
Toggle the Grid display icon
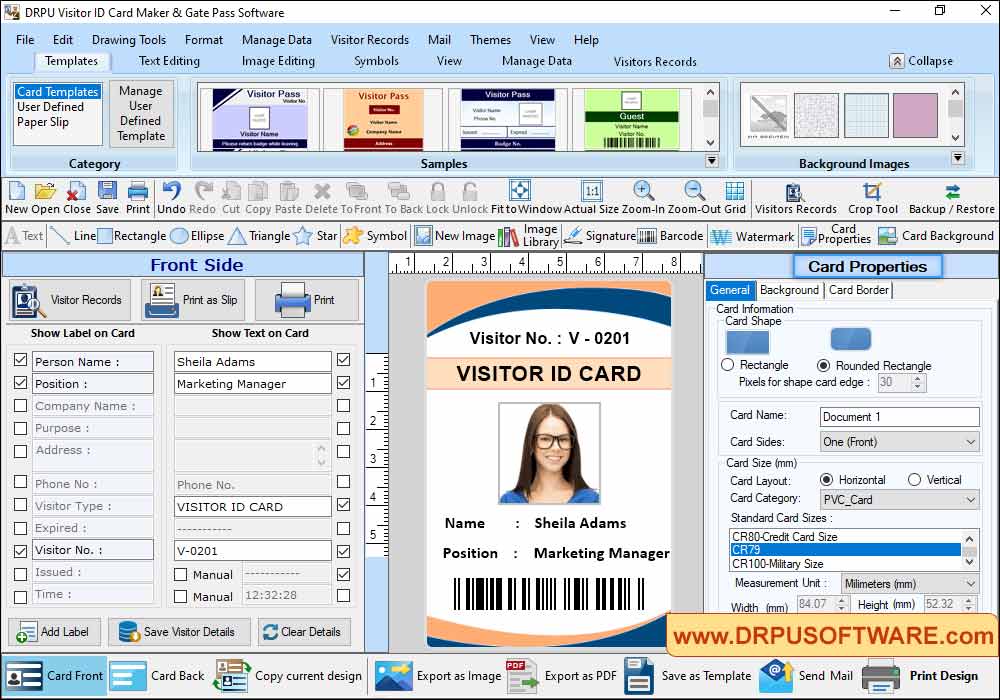tap(735, 198)
